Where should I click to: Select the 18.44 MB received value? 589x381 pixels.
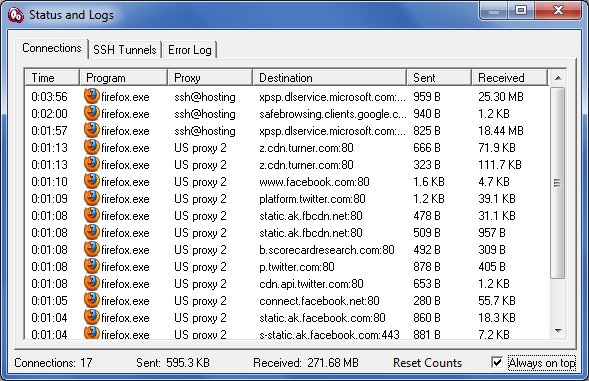tap(501, 131)
